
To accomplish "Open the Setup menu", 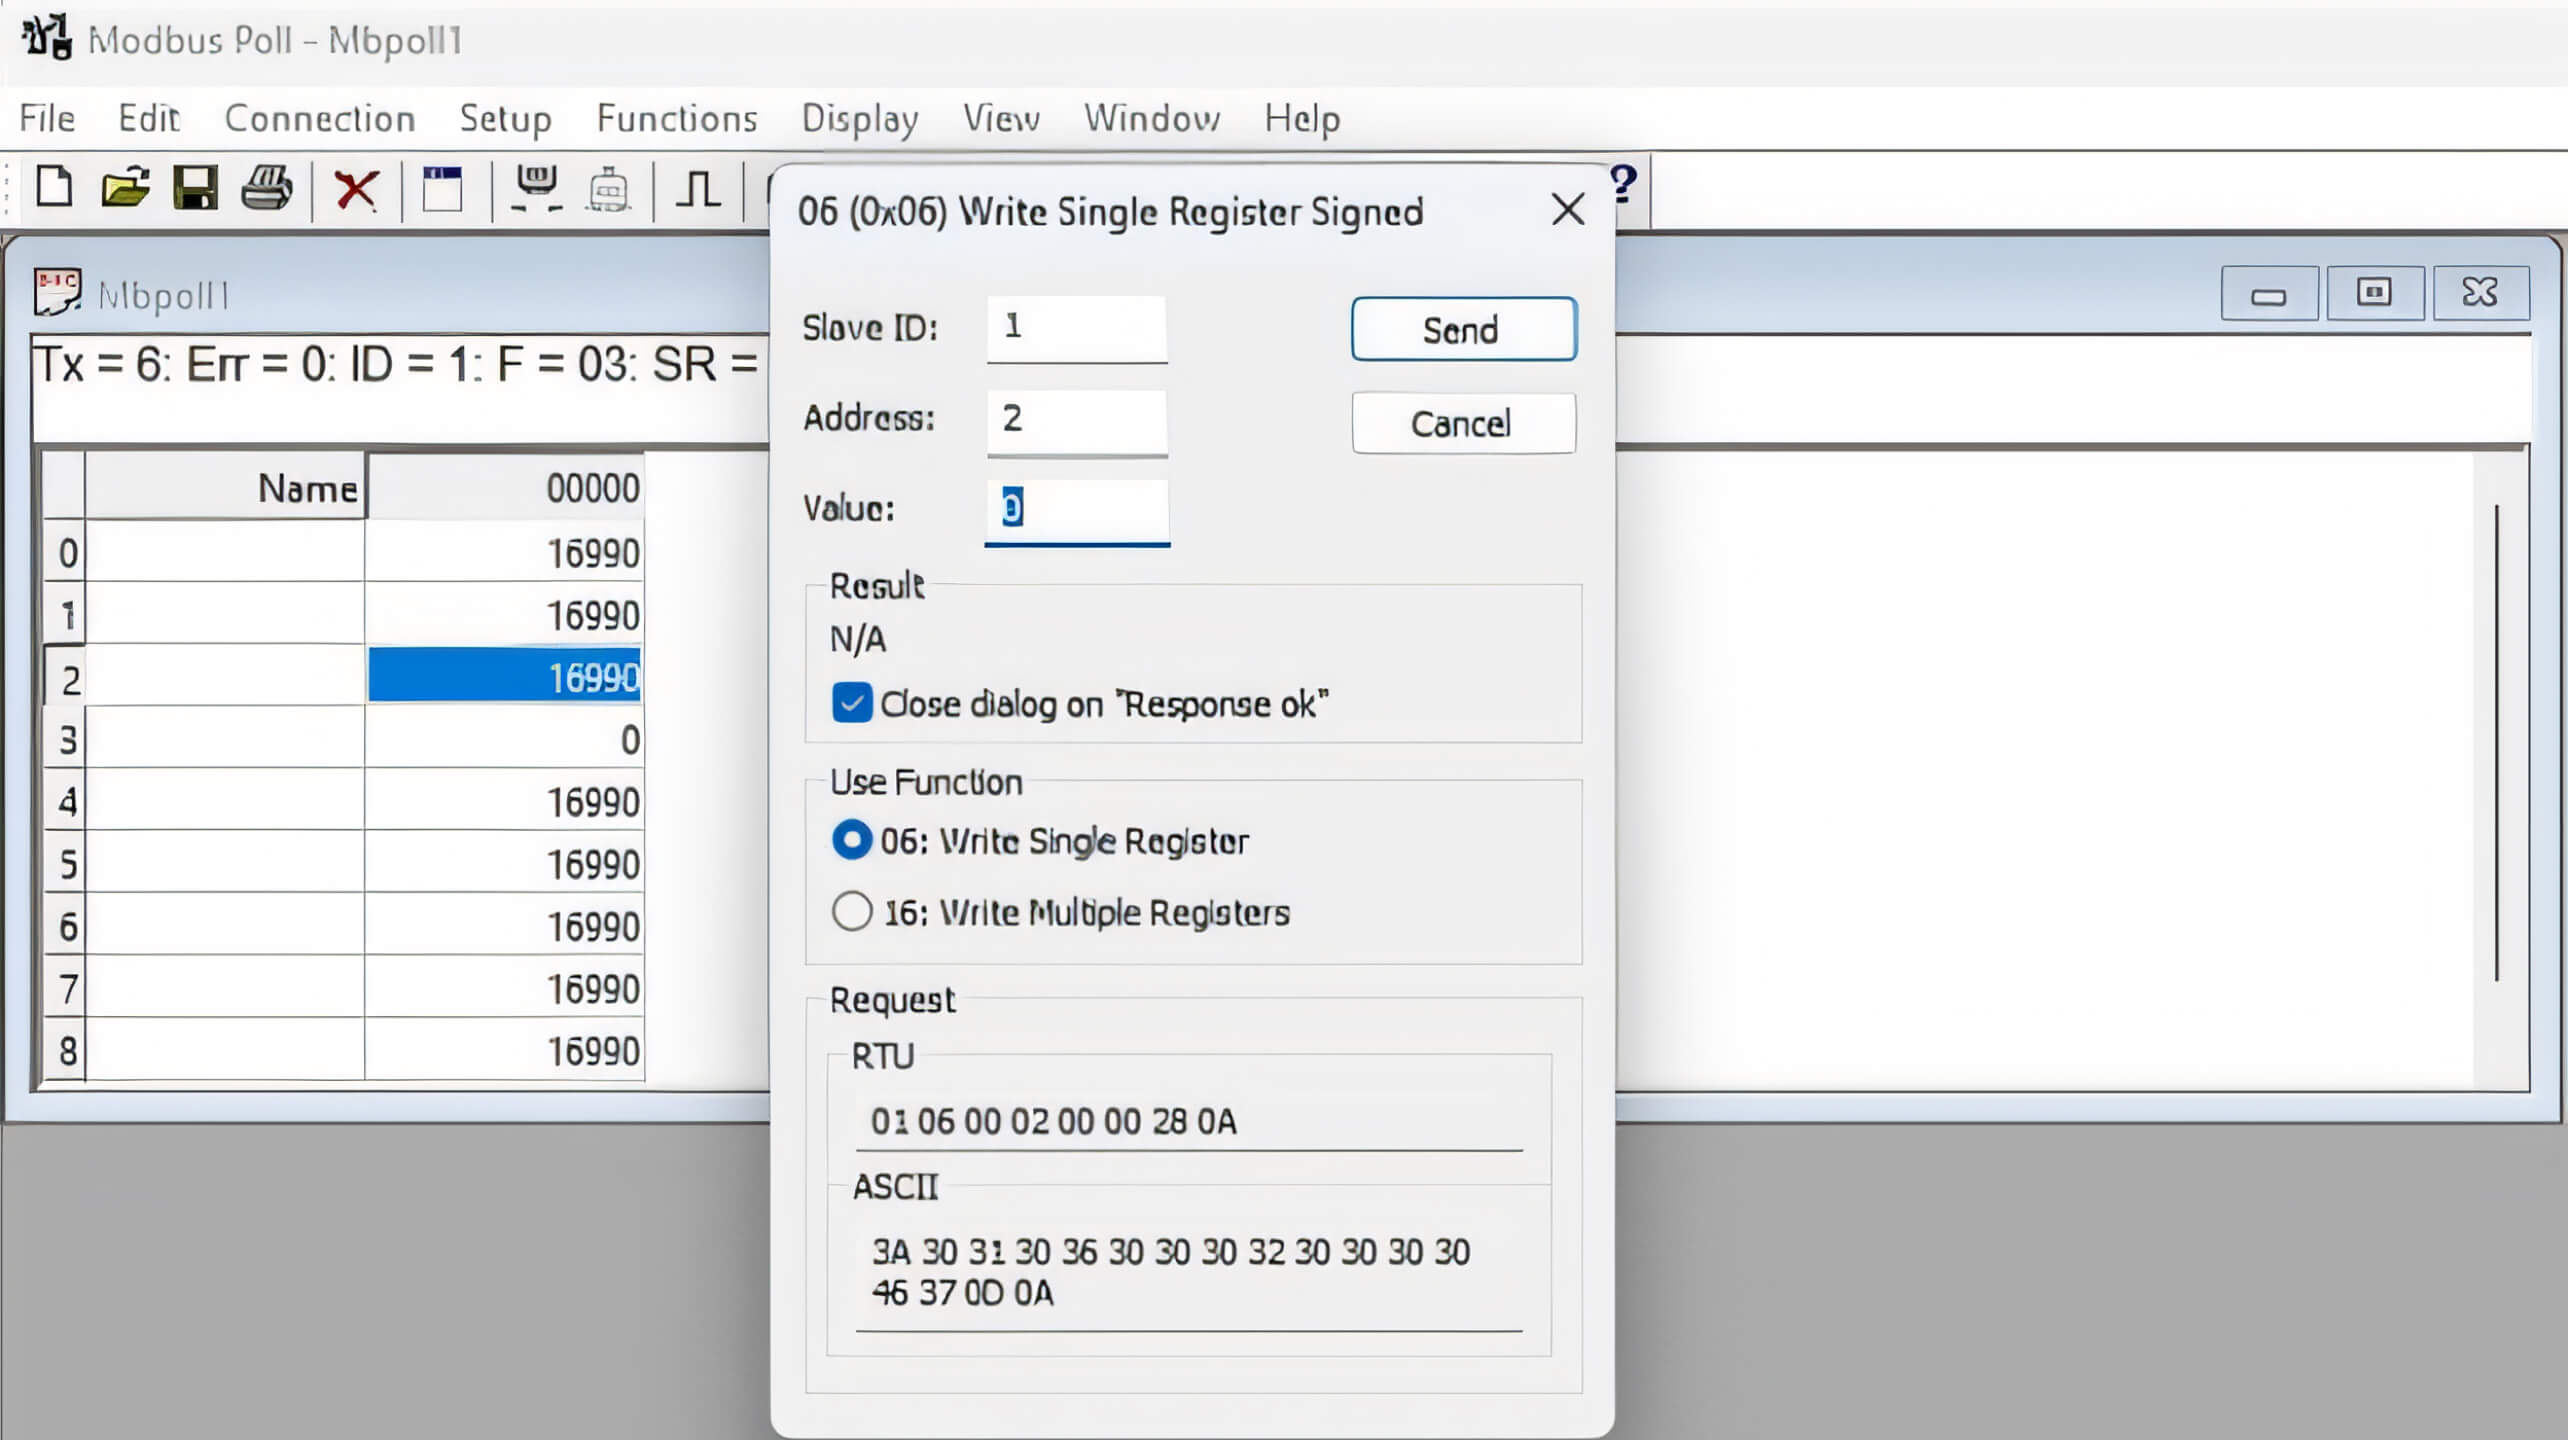I will [505, 118].
